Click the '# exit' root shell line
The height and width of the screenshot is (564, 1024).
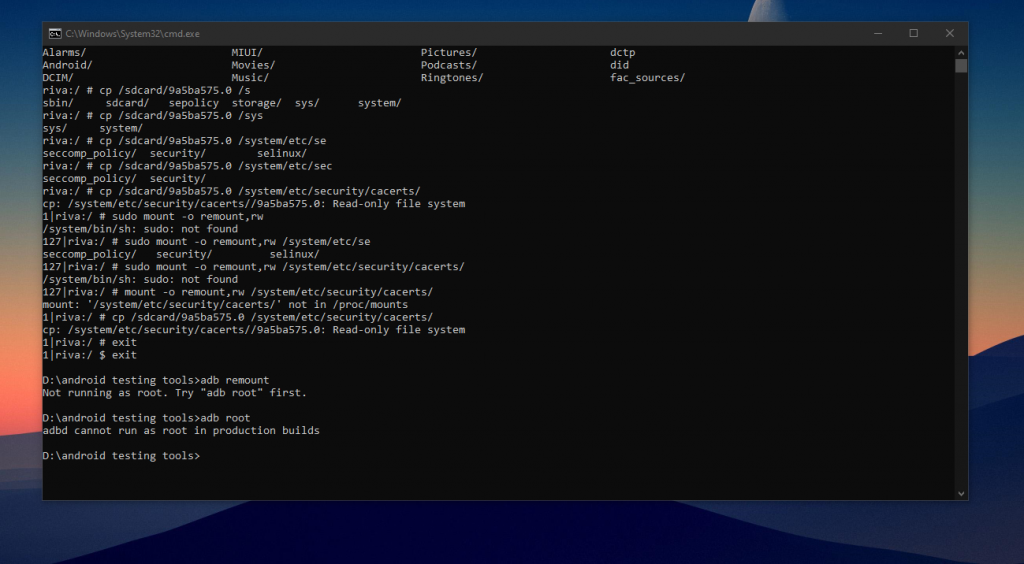point(89,343)
